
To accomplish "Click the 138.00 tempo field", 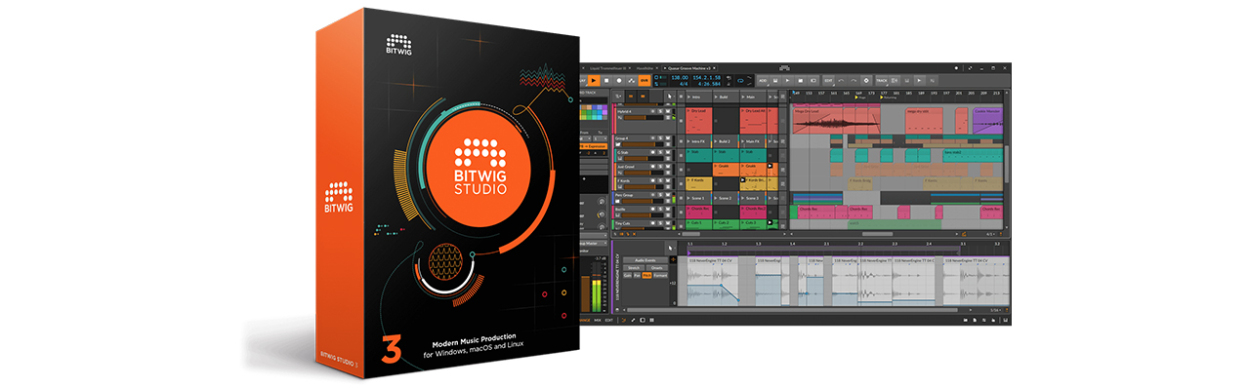I will click(680, 77).
